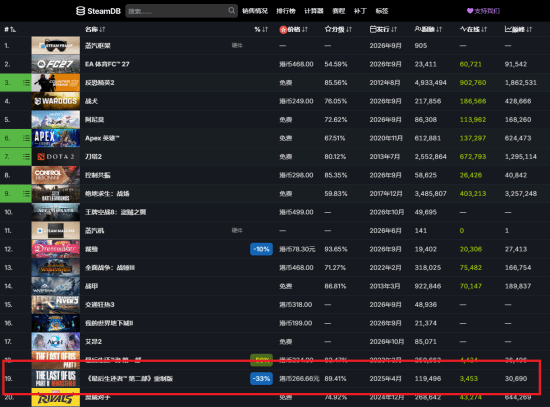Click the red price currency icon

283,29
